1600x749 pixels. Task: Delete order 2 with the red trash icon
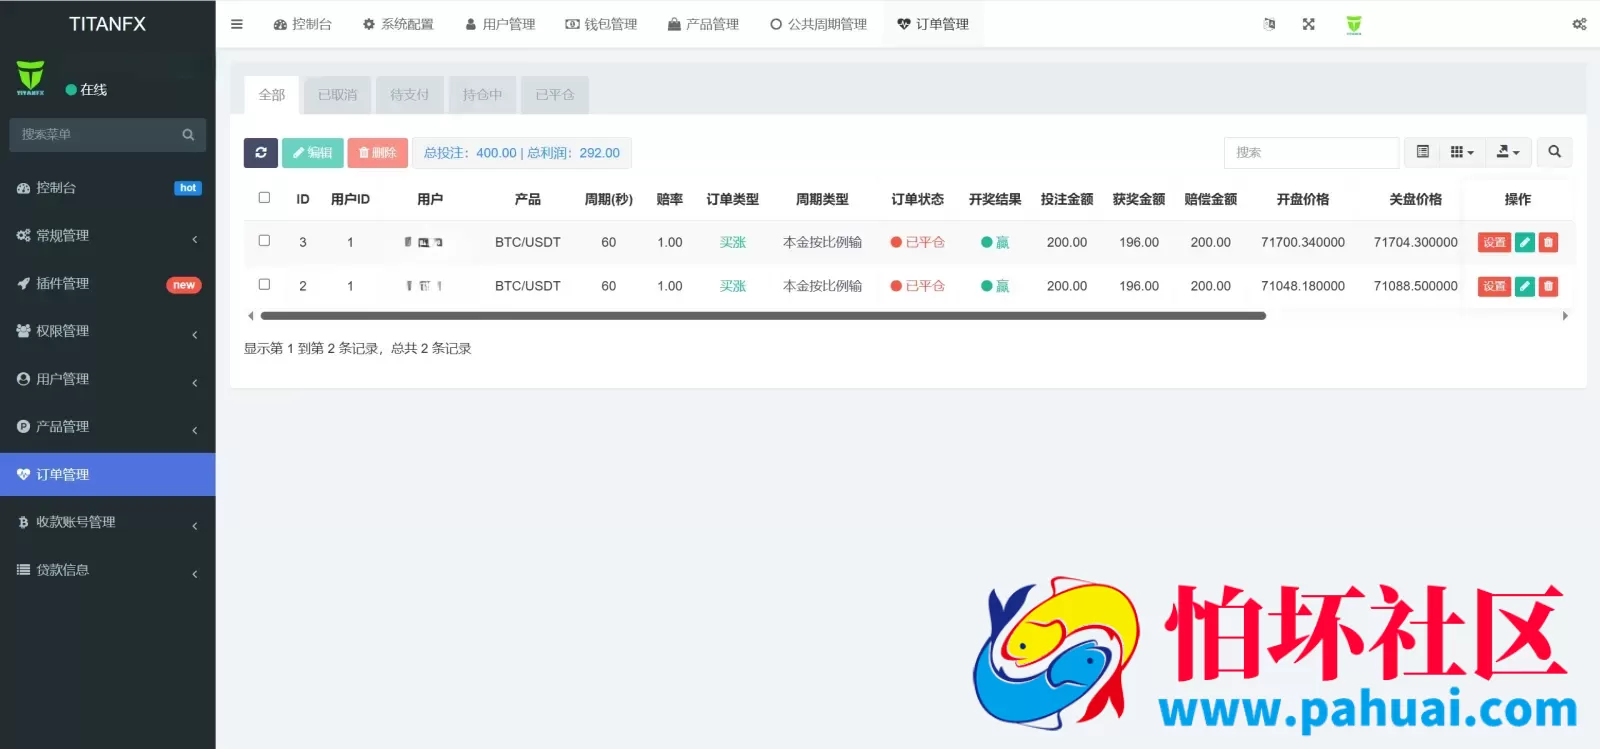pyautogui.click(x=1548, y=286)
